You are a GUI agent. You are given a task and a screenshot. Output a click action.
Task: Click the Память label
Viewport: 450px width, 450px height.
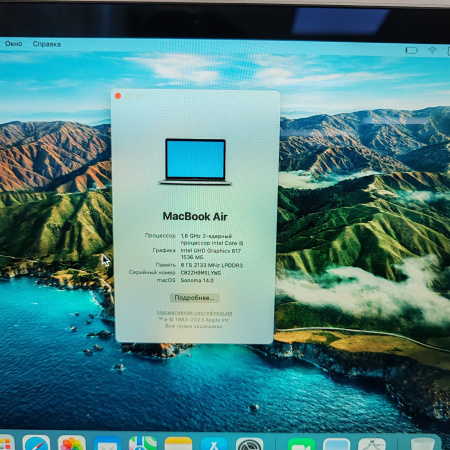pyautogui.click(x=165, y=265)
